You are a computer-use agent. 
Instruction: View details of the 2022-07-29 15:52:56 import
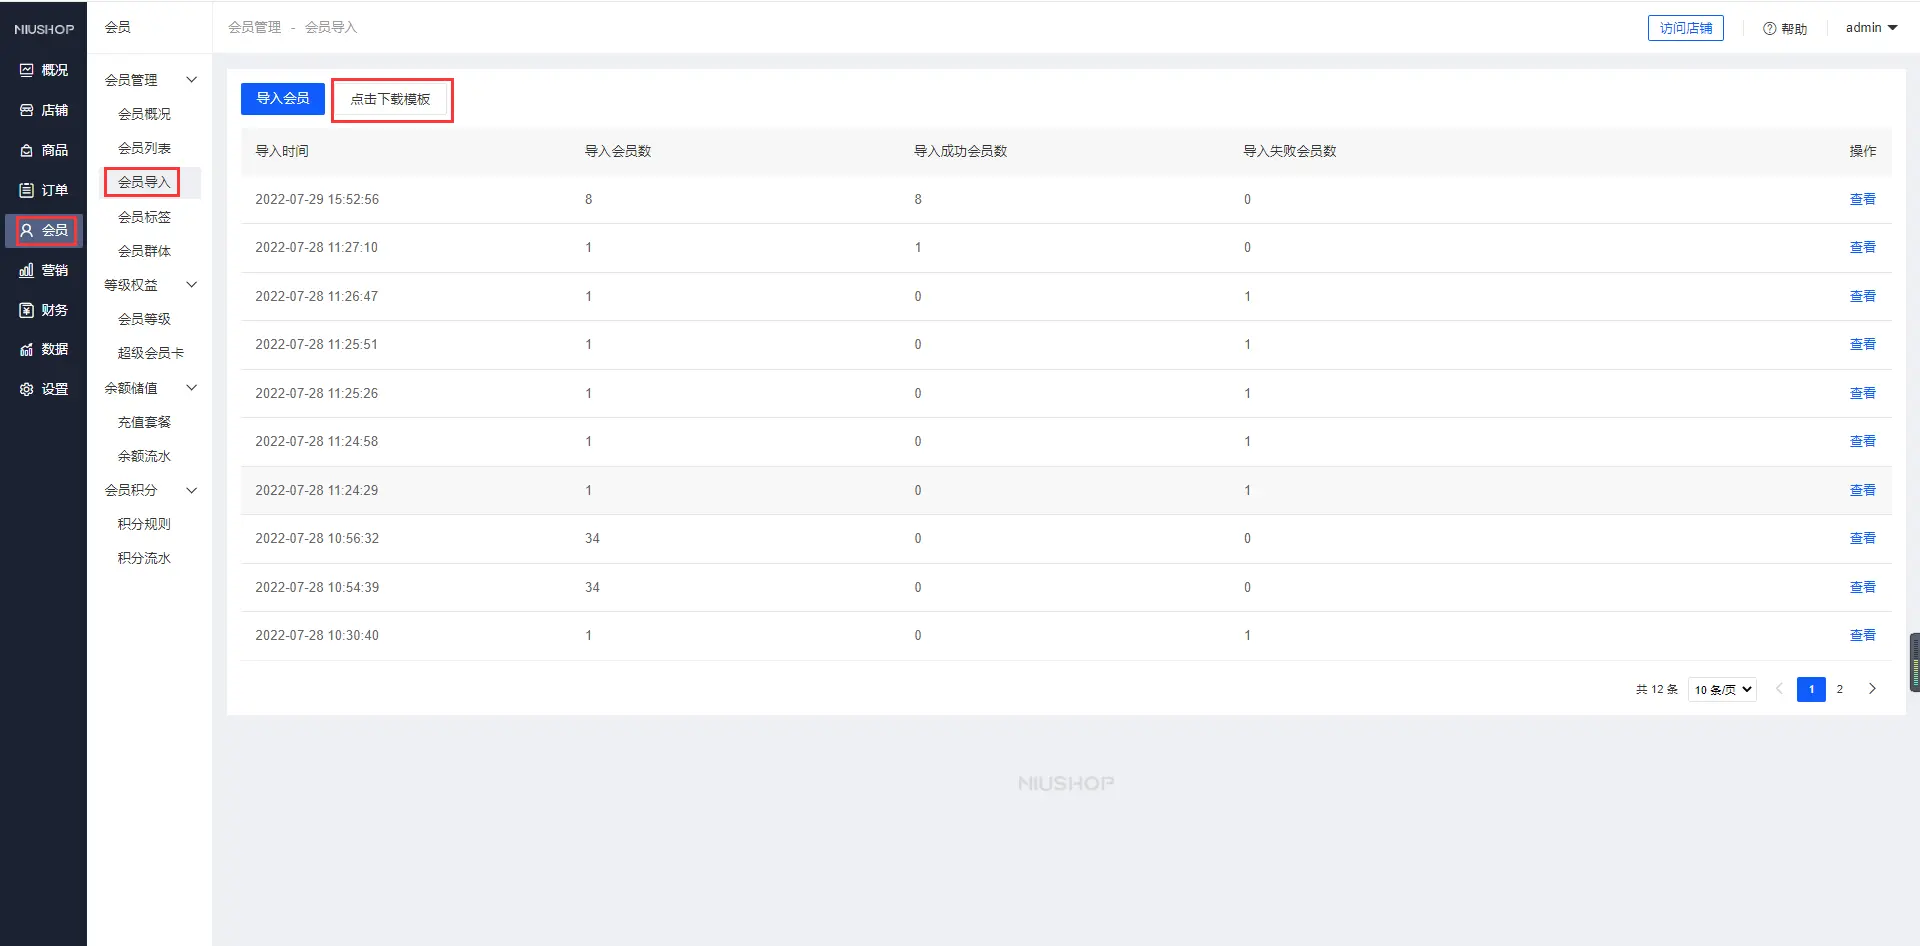point(1862,199)
